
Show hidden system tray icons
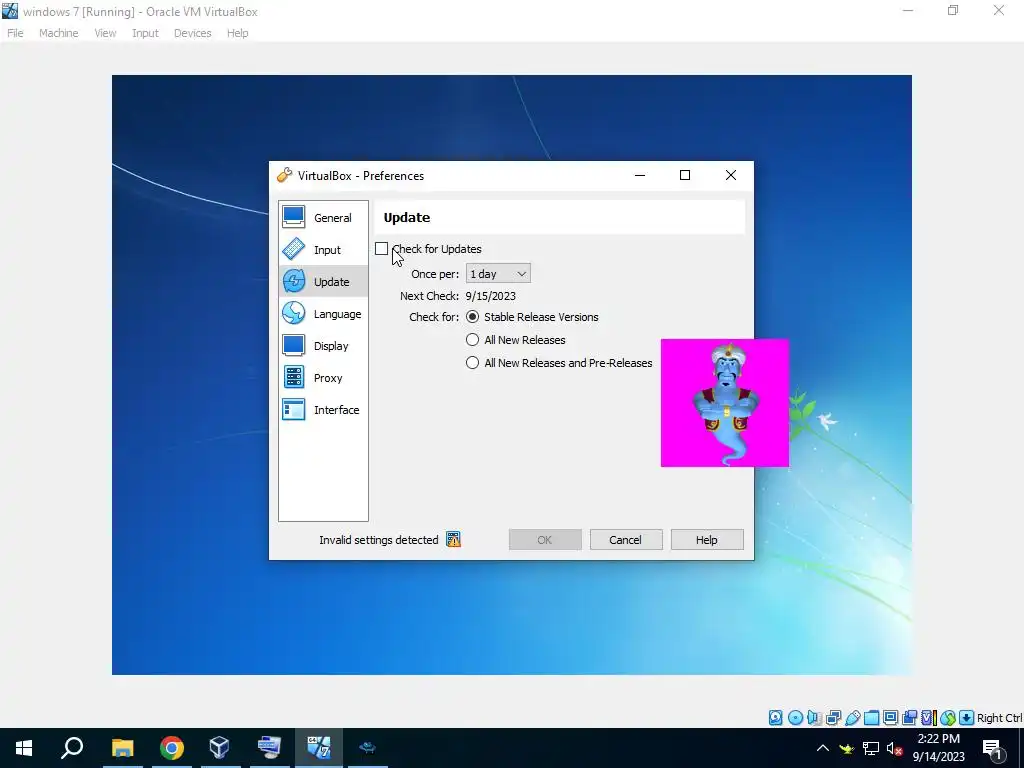click(x=823, y=748)
